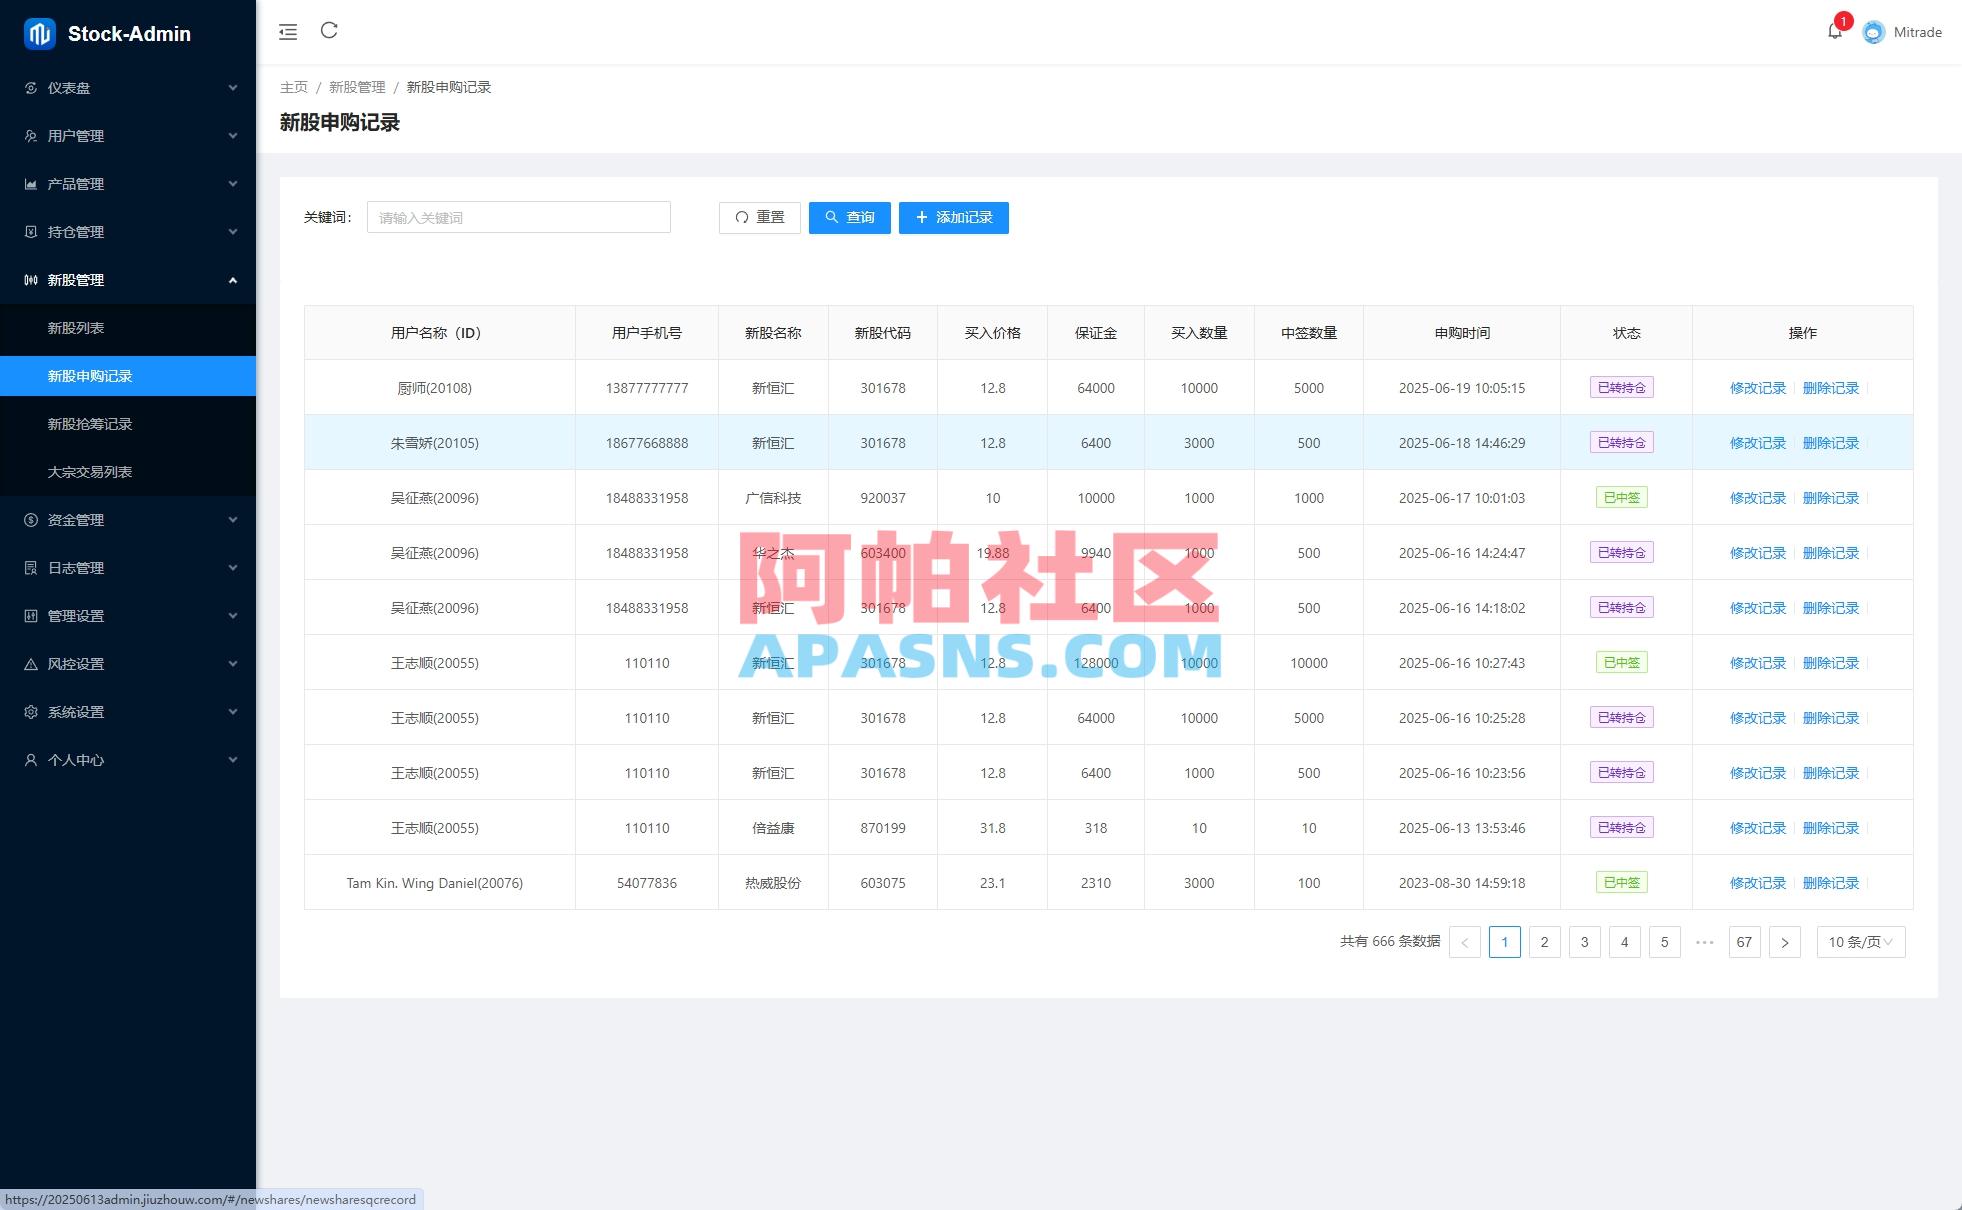Click inside the keyword input field
The width and height of the screenshot is (1962, 1210).
[x=518, y=217]
